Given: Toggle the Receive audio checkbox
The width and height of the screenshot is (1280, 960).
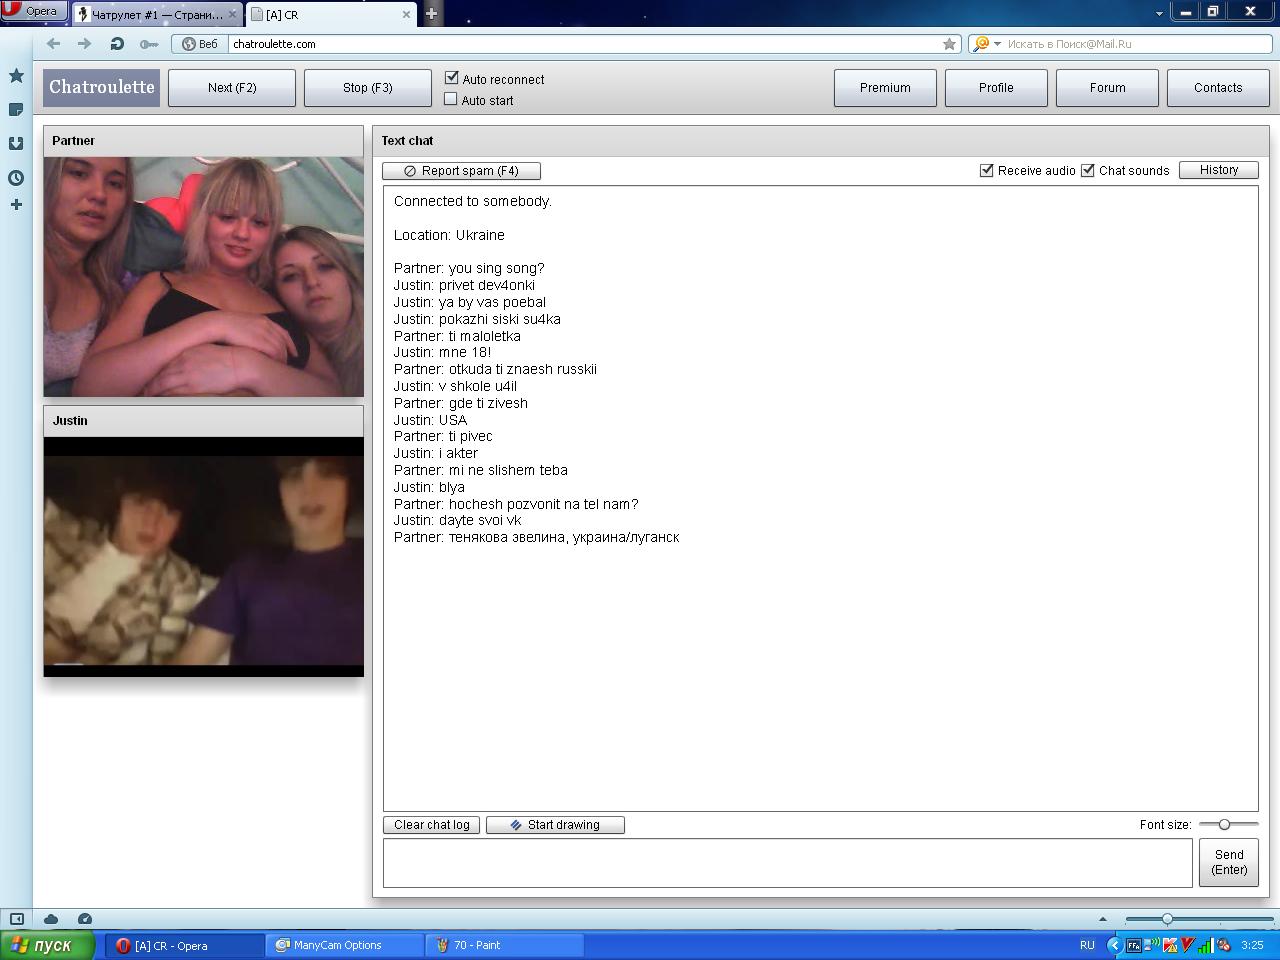Looking at the screenshot, I should pos(987,170).
